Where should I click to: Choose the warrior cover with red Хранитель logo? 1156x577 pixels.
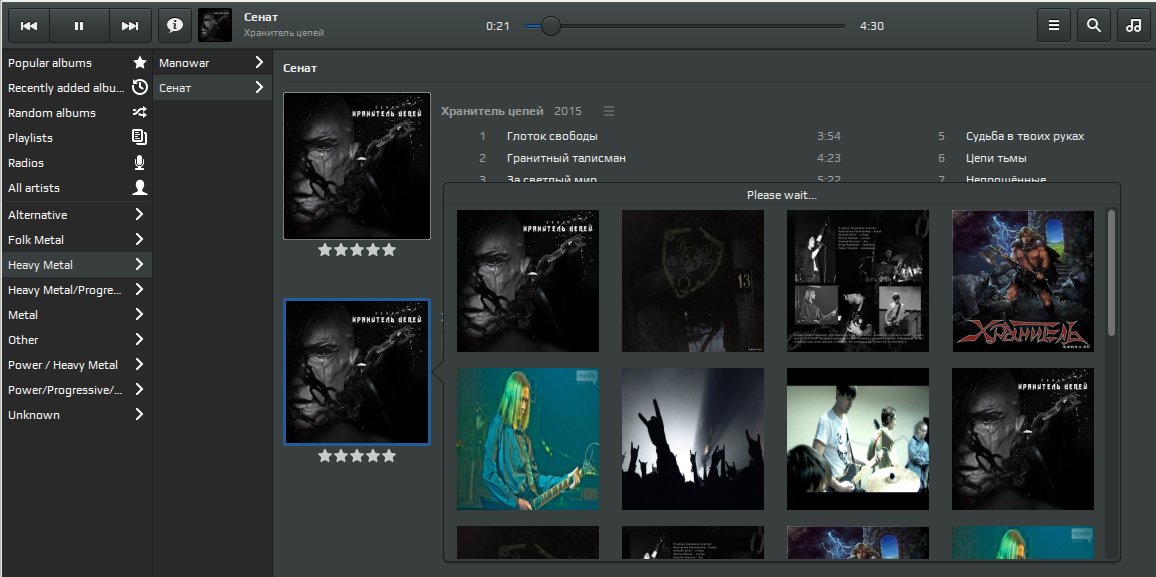pos(1023,281)
